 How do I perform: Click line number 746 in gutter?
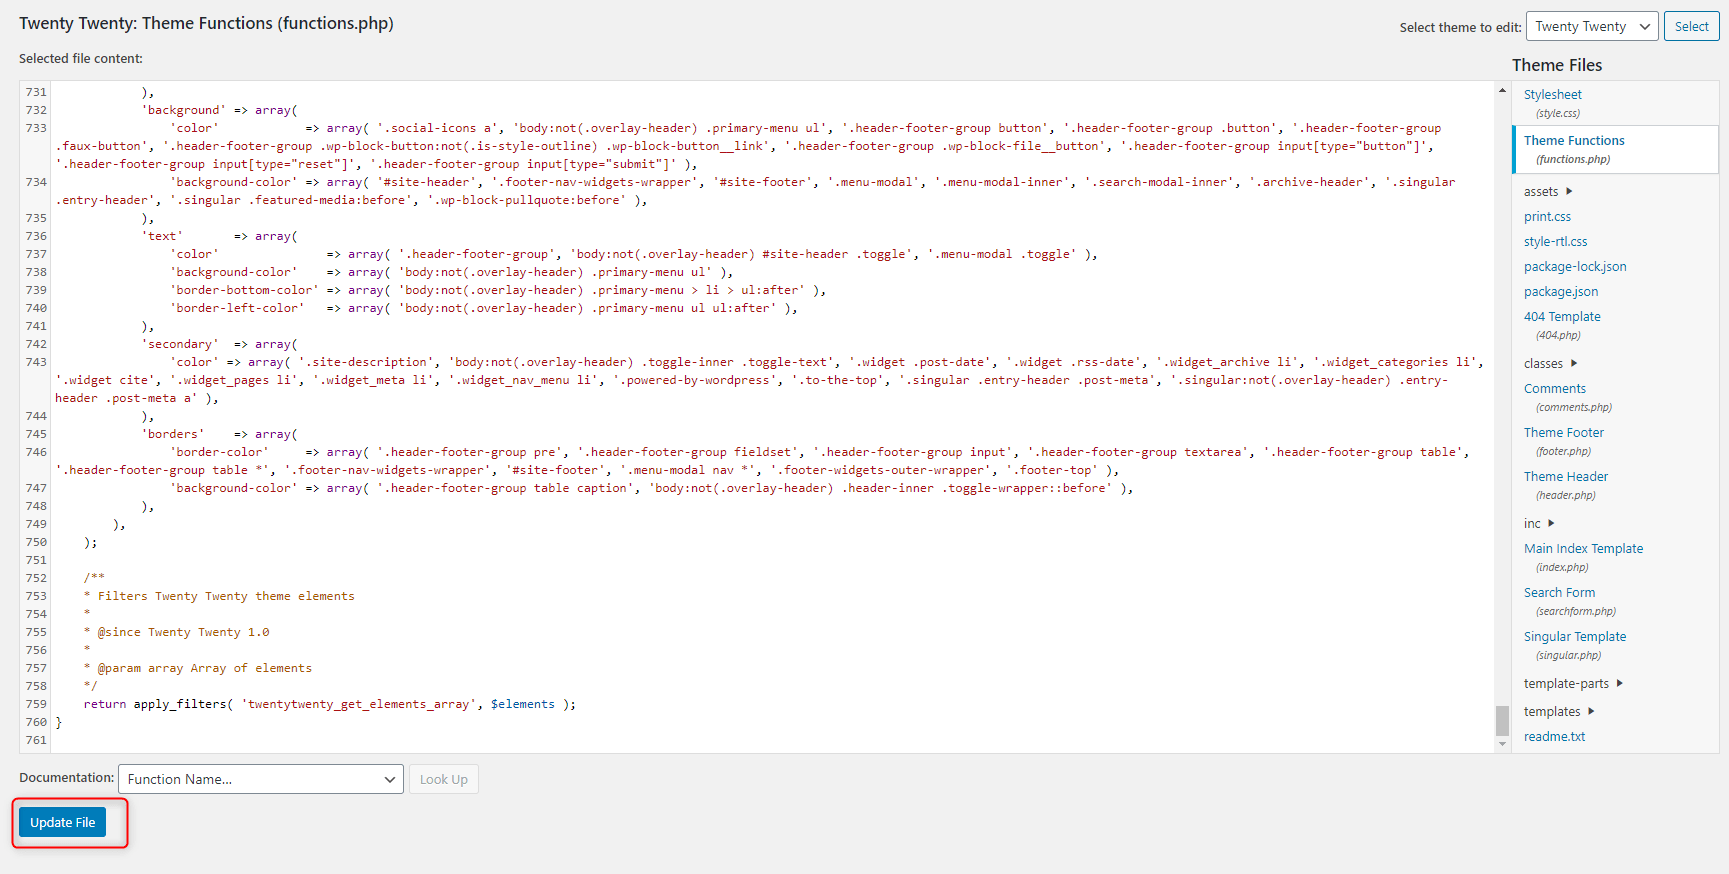pos(36,452)
